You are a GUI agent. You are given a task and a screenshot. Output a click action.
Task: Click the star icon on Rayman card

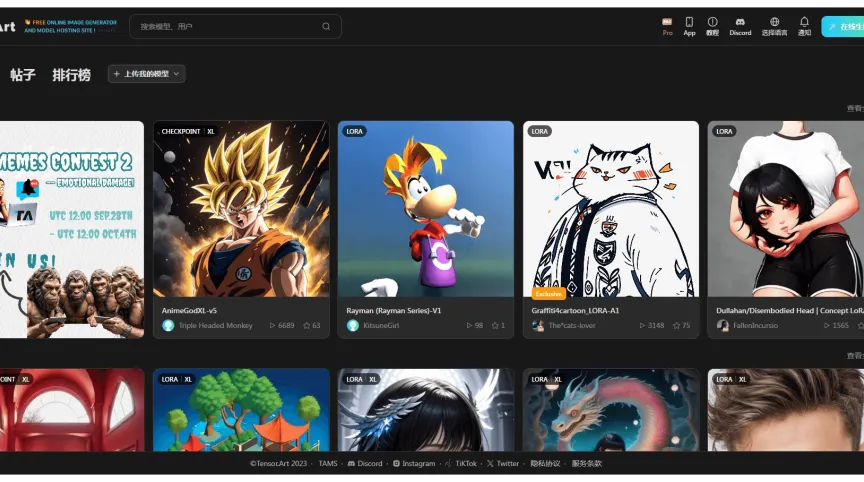495,326
